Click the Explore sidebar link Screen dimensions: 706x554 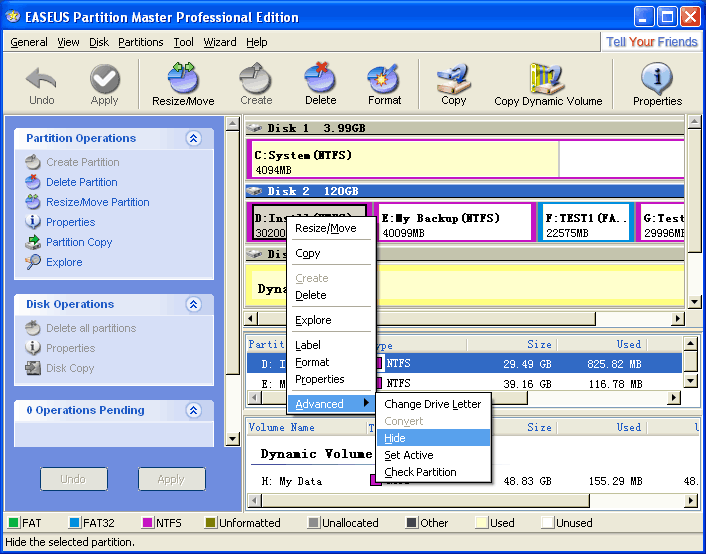click(x=64, y=262)
